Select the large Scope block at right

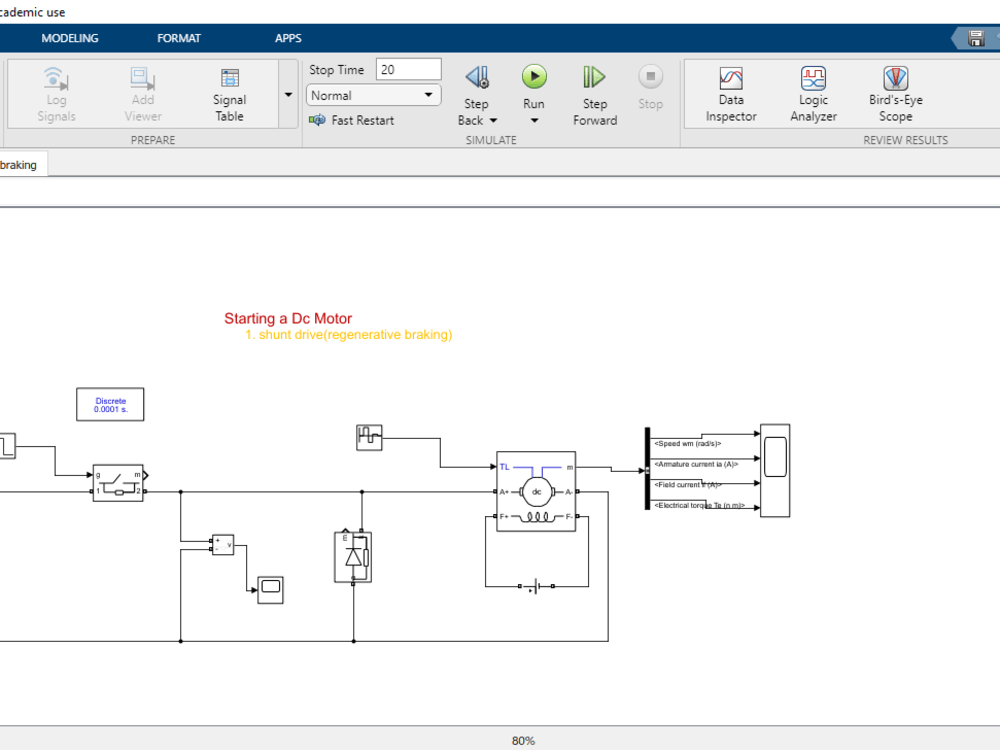775,470
